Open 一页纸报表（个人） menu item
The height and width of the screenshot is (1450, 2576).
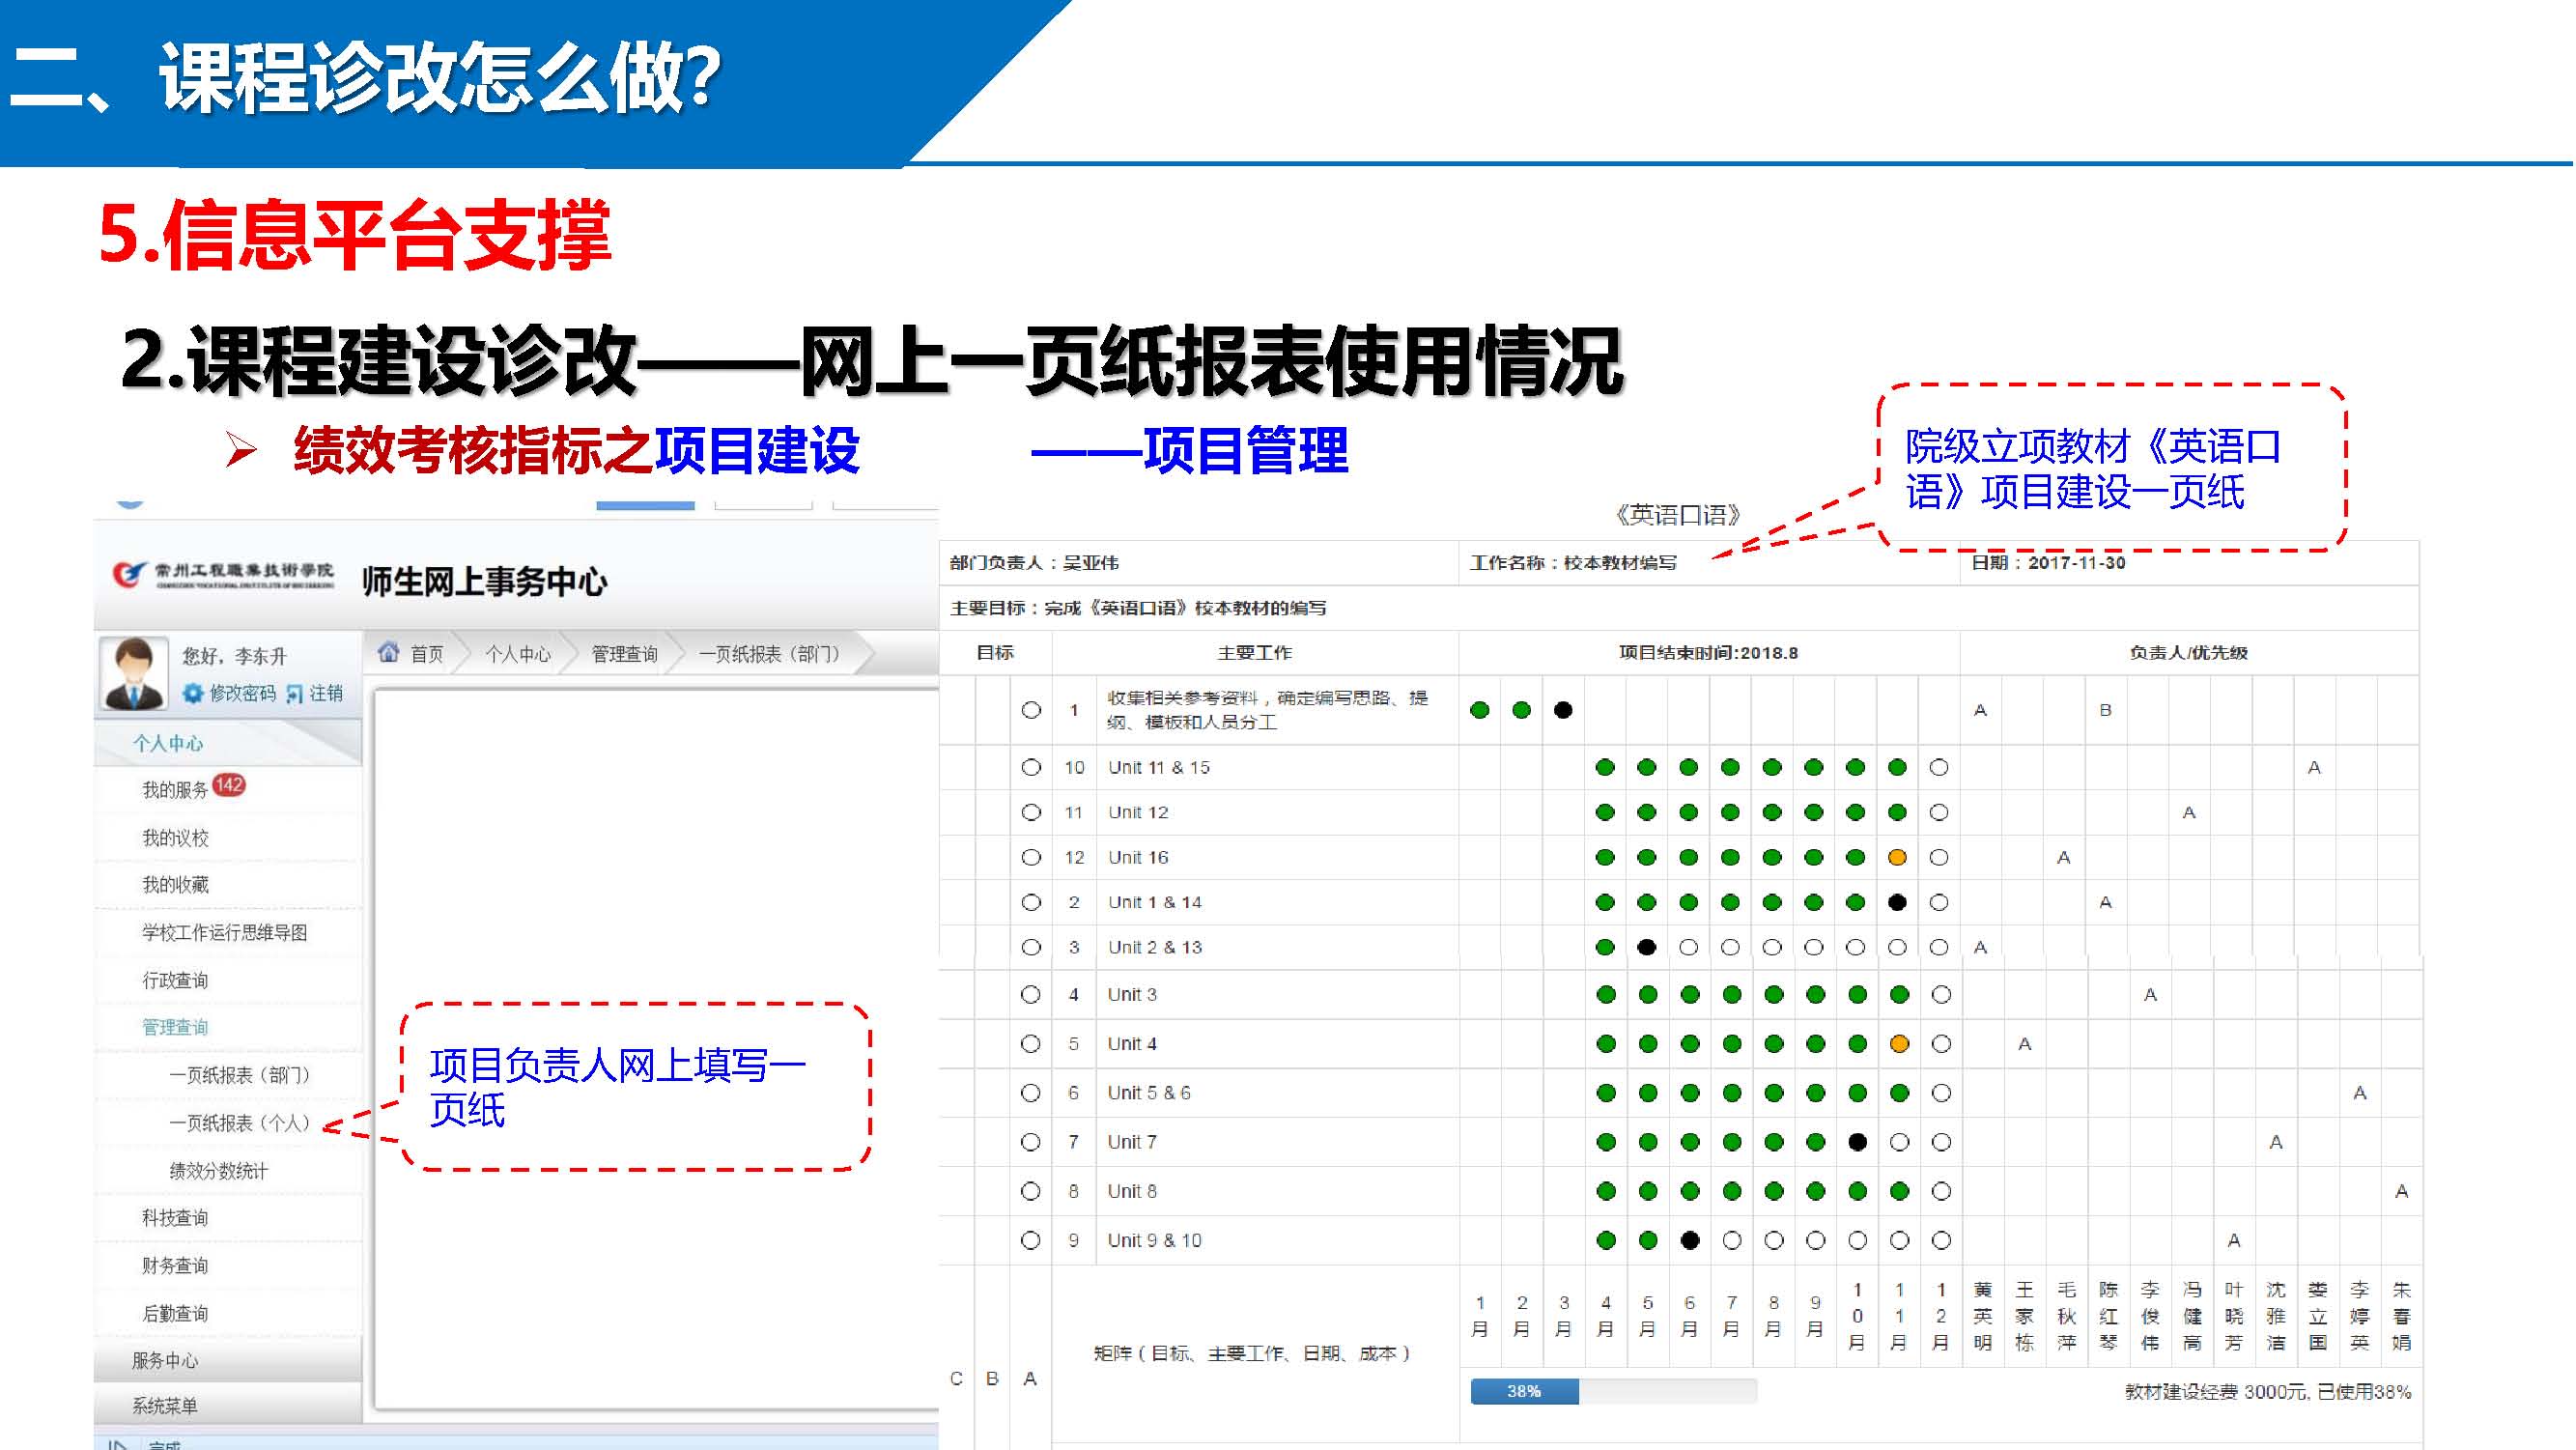240,1123
